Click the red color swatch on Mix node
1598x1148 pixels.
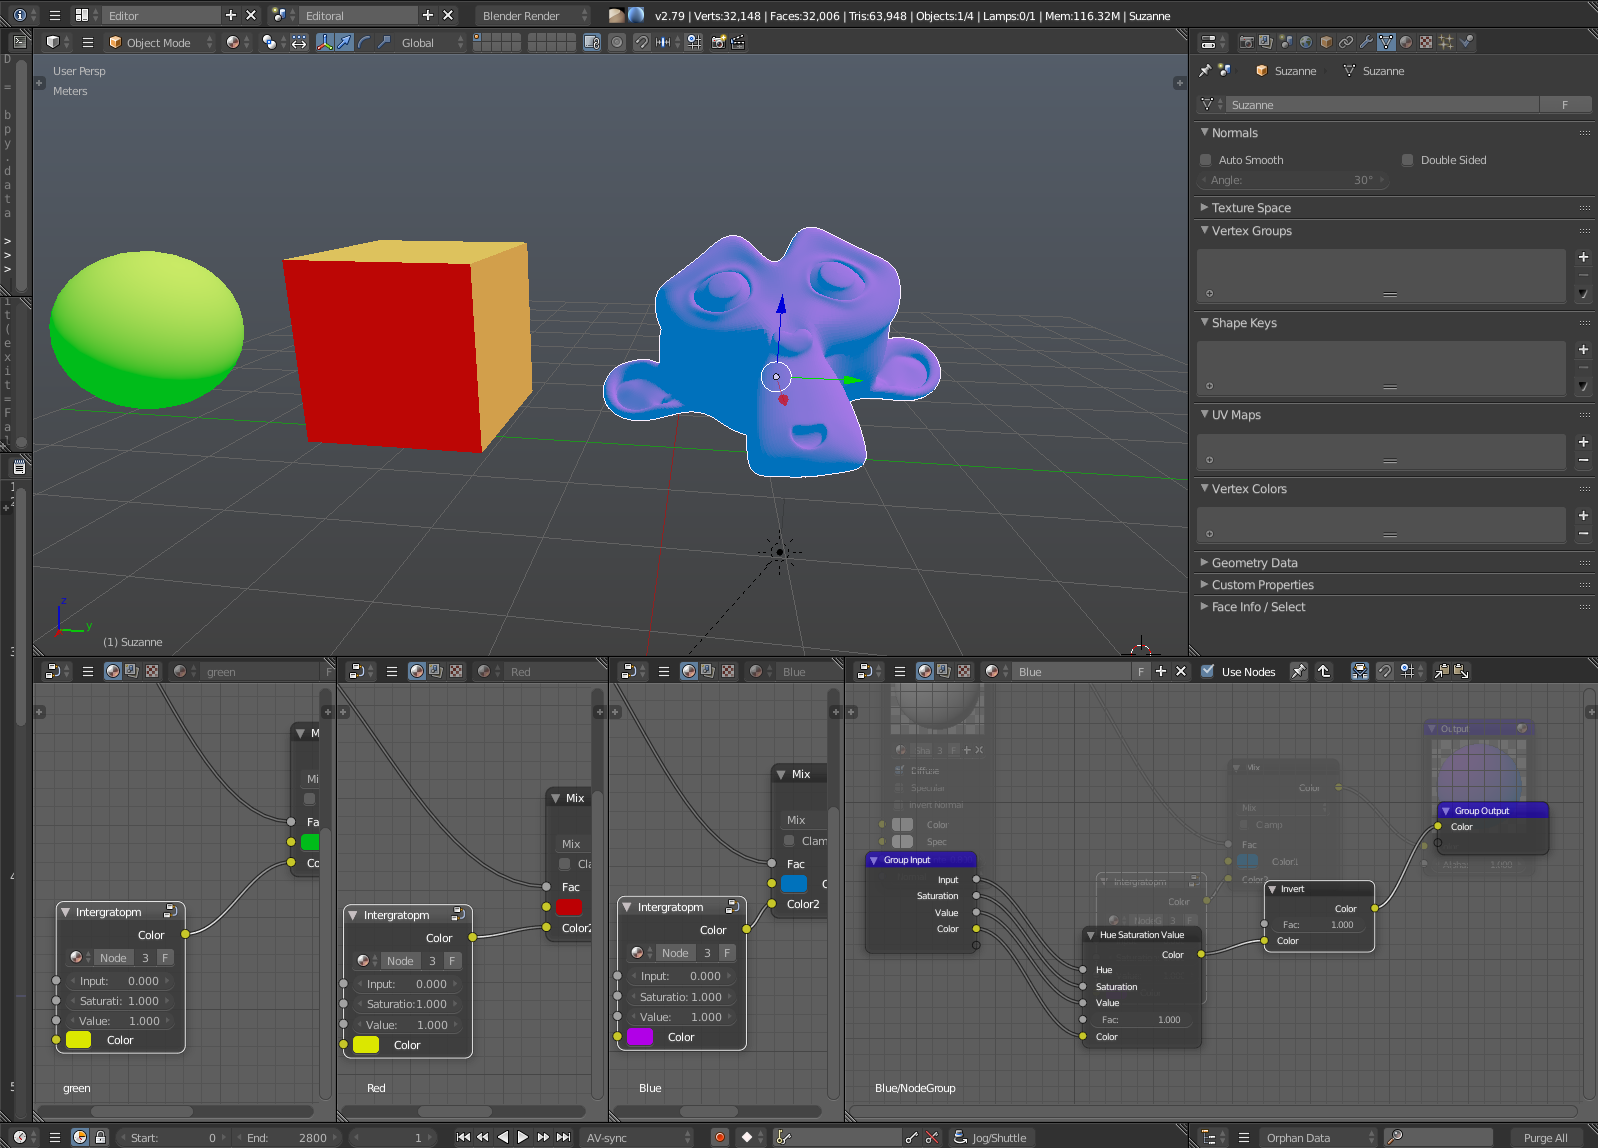click(x=568, y=907)
